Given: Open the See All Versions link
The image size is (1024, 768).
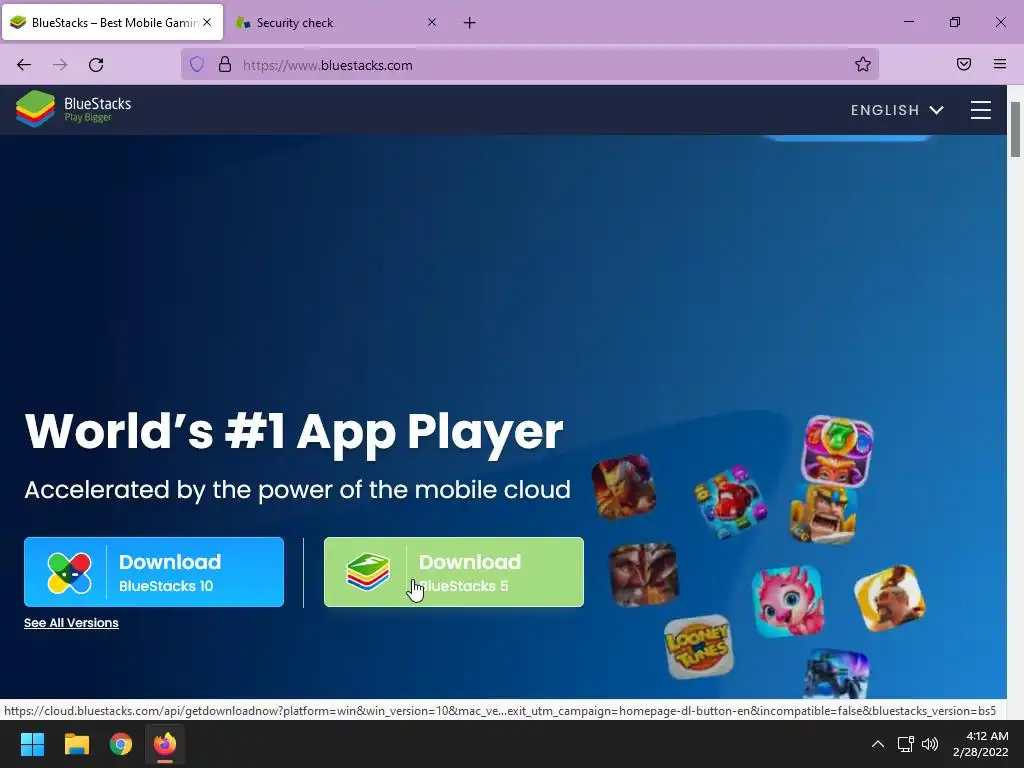Looking at the screenshot, I should [x=71, y=623].
